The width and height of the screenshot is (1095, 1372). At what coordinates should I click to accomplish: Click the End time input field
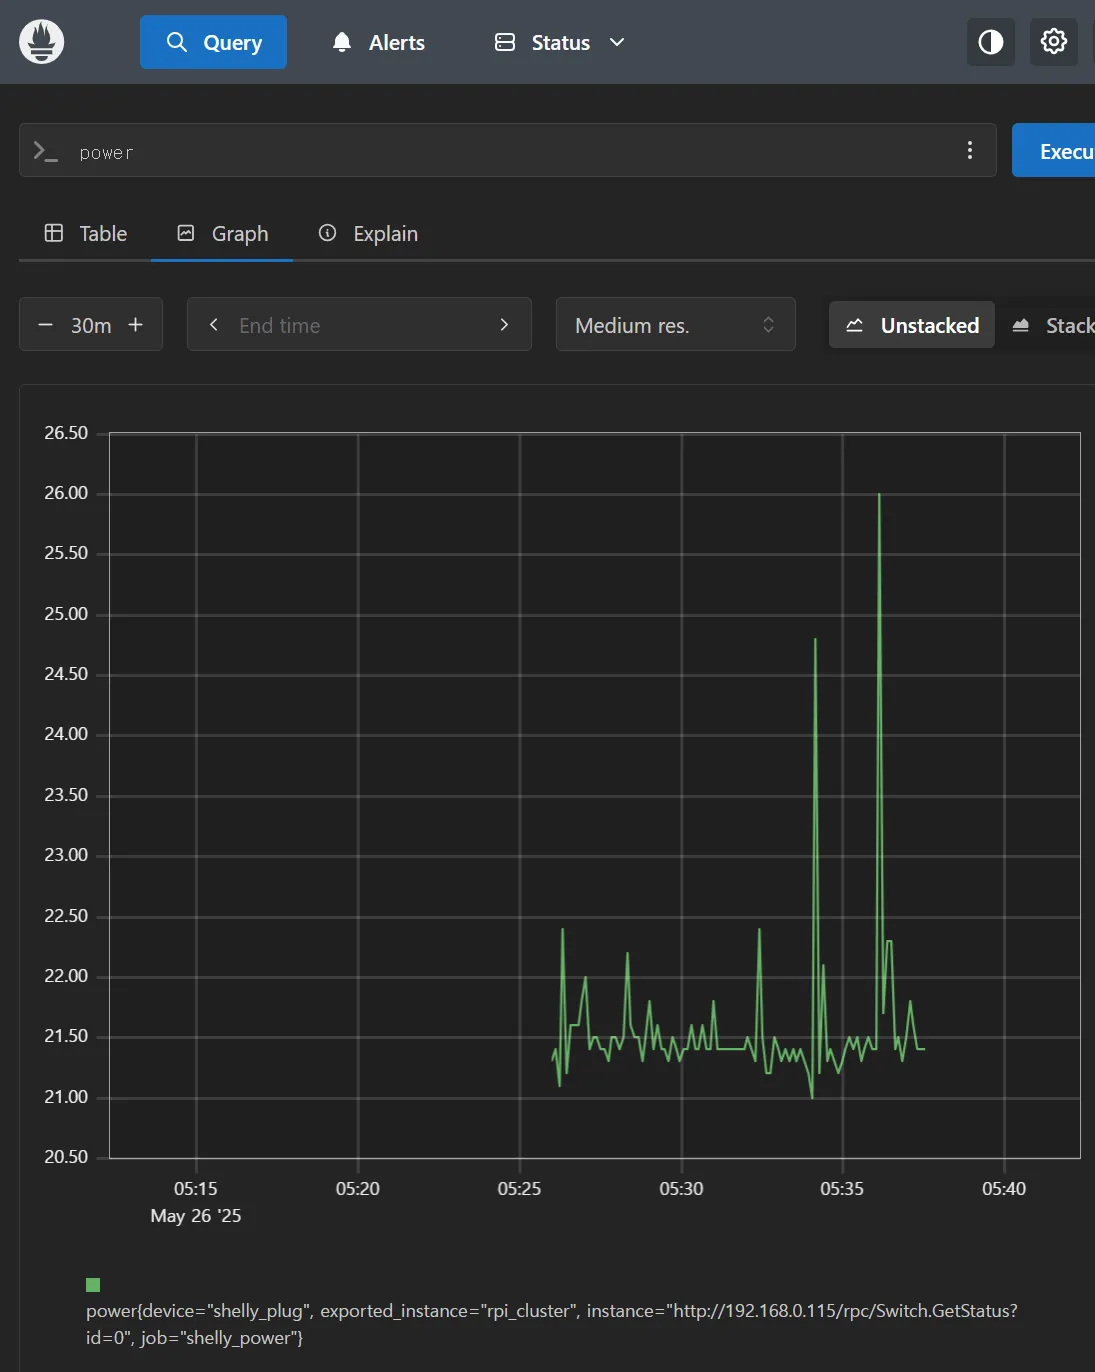pyautogui.click(x=358, y=325)
